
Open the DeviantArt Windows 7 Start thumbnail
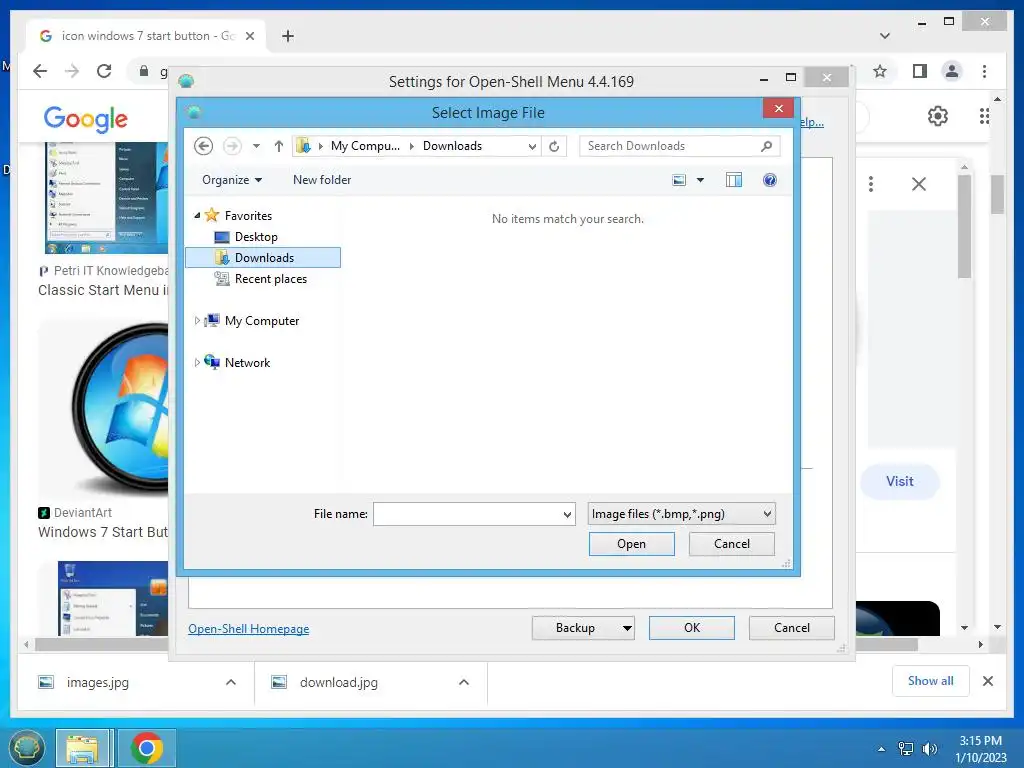pyautogui.click(x=103, y=409)
